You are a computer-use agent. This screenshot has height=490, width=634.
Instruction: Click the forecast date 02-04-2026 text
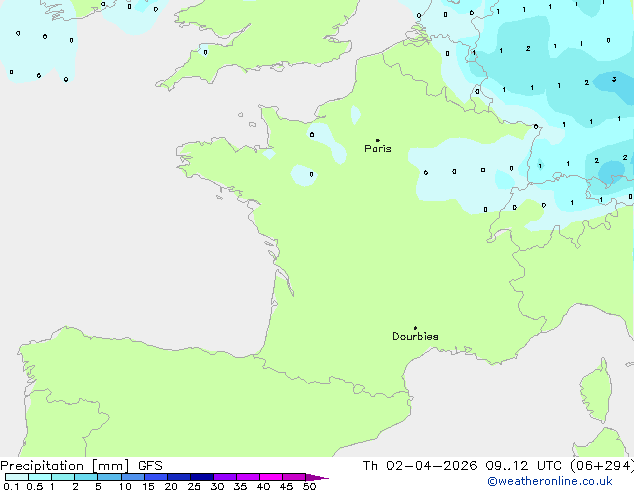tap(431, 466)
